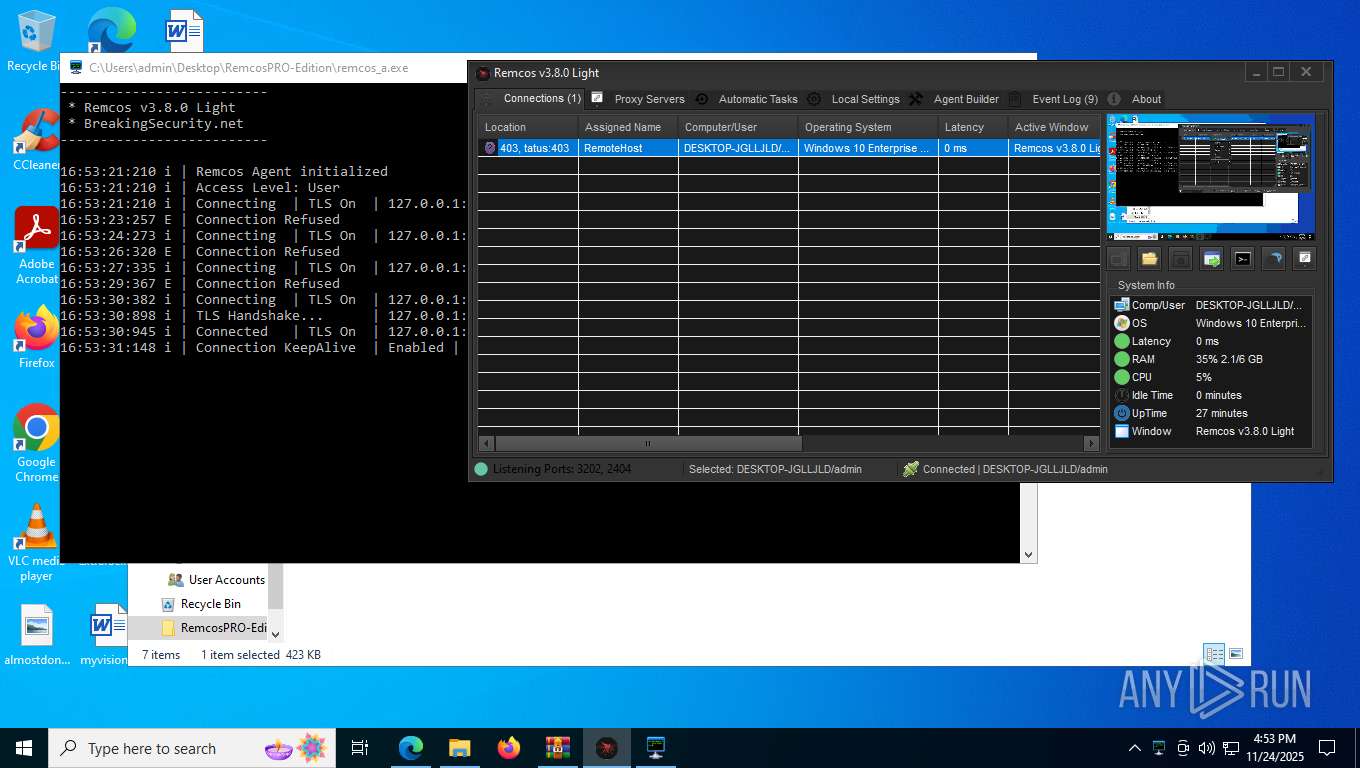The image size is (1360, 768).
Task: Open the Agent Builder tab
Action: pyautogui.click(x=954, y=99)
